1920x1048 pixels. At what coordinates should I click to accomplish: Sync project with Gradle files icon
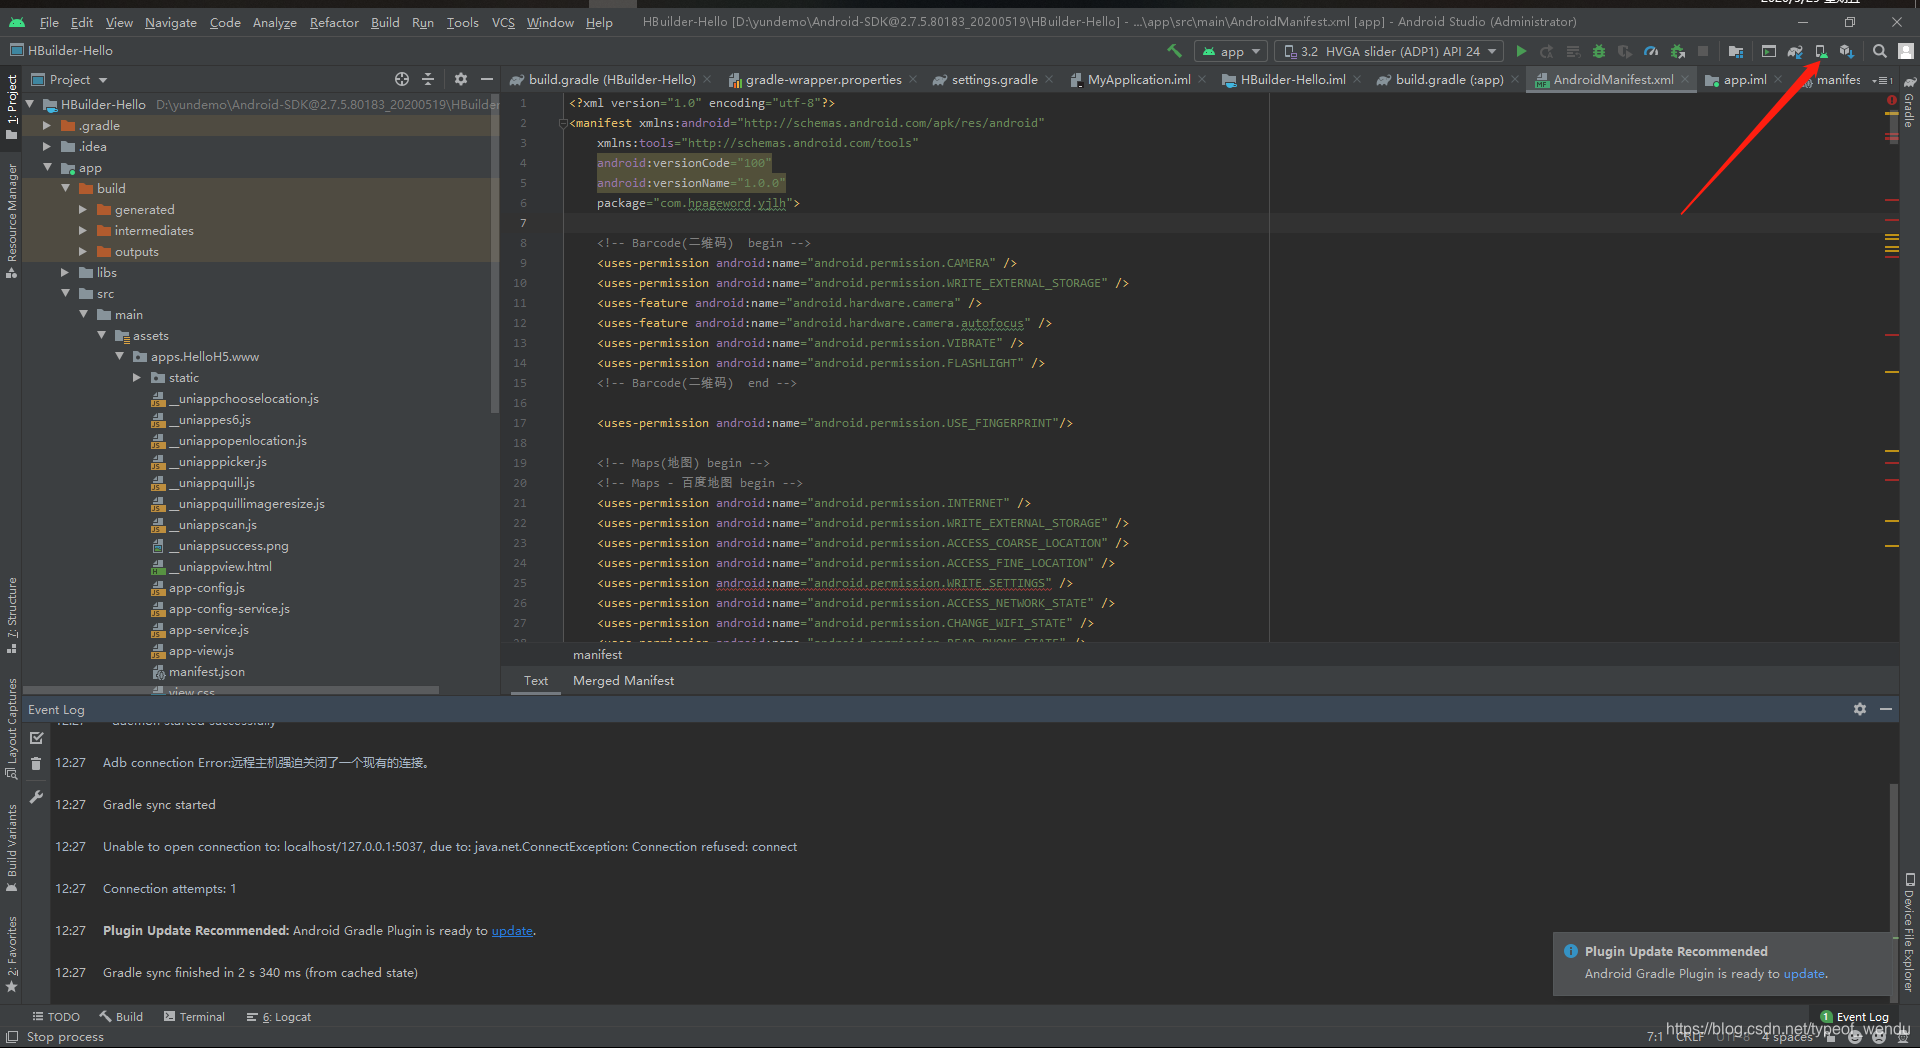click(1795, 51)
